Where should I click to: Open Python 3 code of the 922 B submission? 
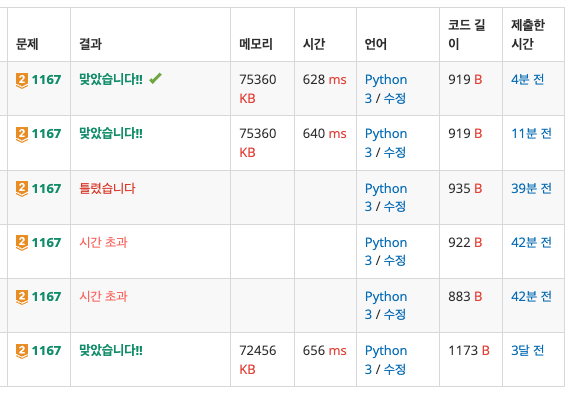(x=386, y=251)
